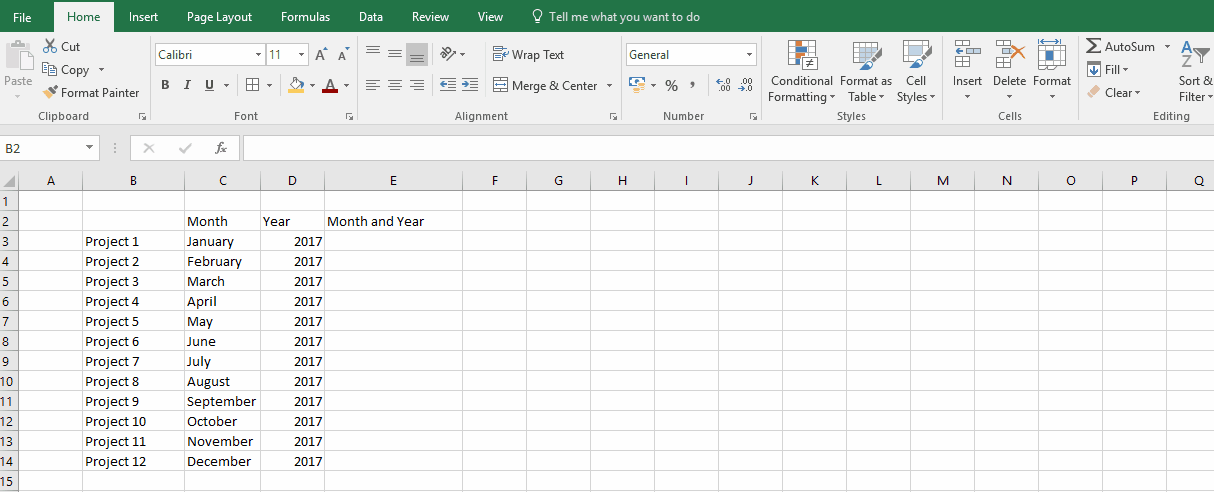Click the Clear eraser icon
1214x492 pixels.
tap(1094, 92)
